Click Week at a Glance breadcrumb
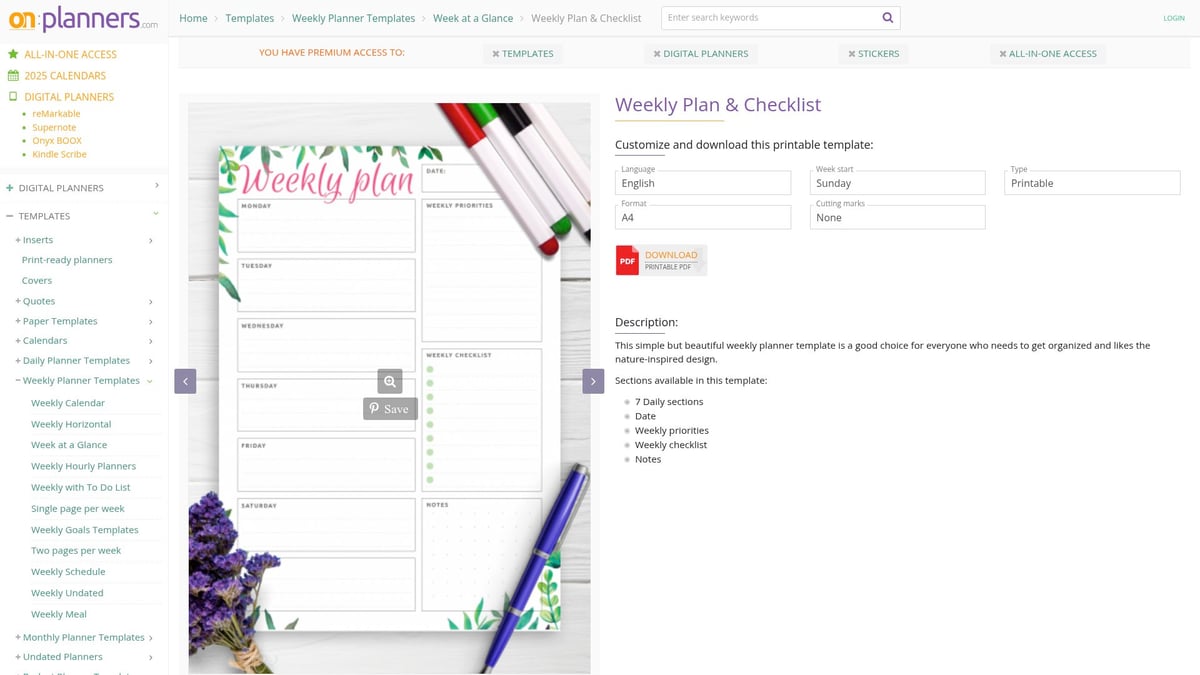This screenshot has width=1200, height=675. [472, 18]
